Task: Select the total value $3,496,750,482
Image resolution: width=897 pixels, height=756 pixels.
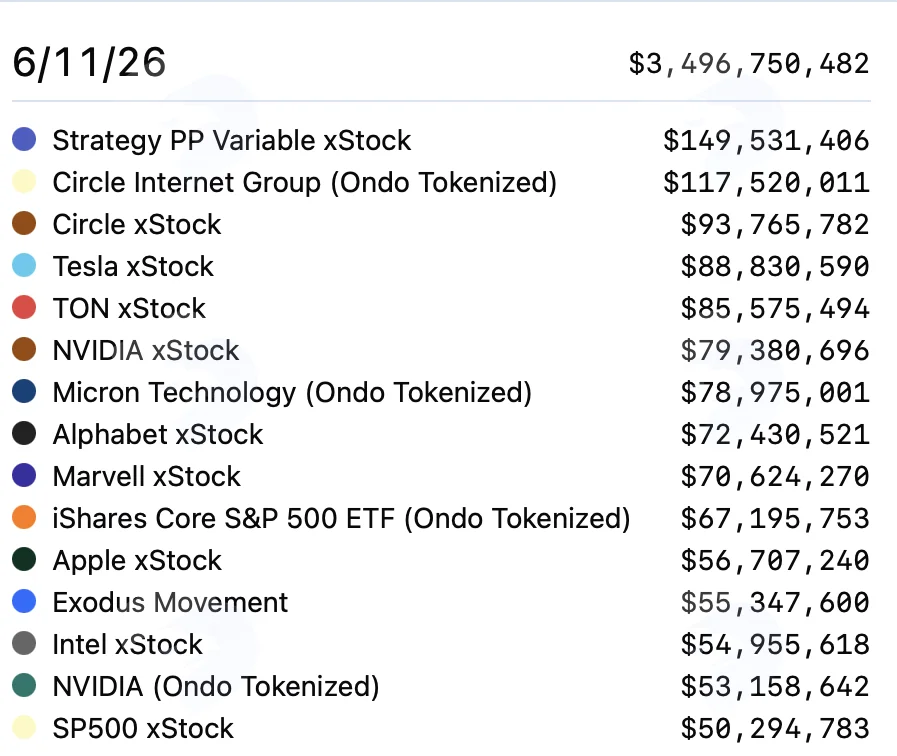Action: coord(749,63)
